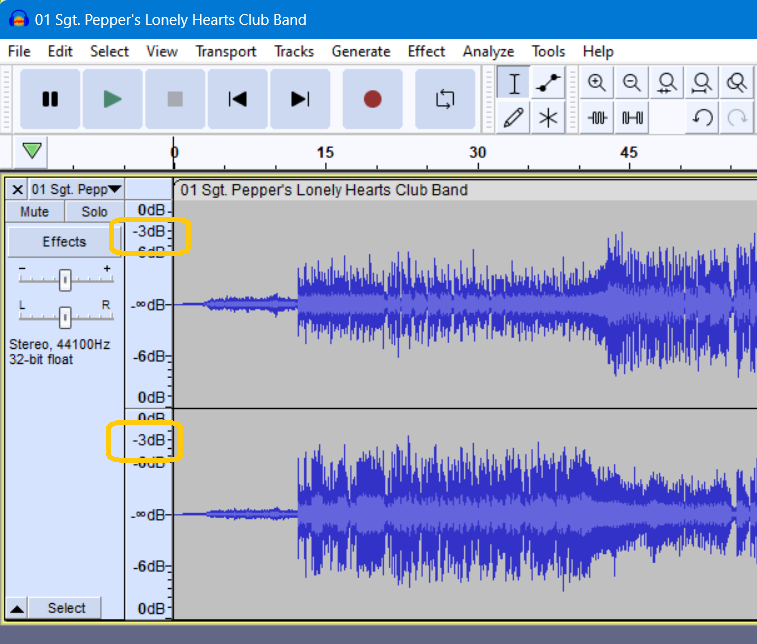Viewport: 757px width, 644px height.
Task: Click 'Stereo, 44100Hz' track info text
Action: pos(60,344)
